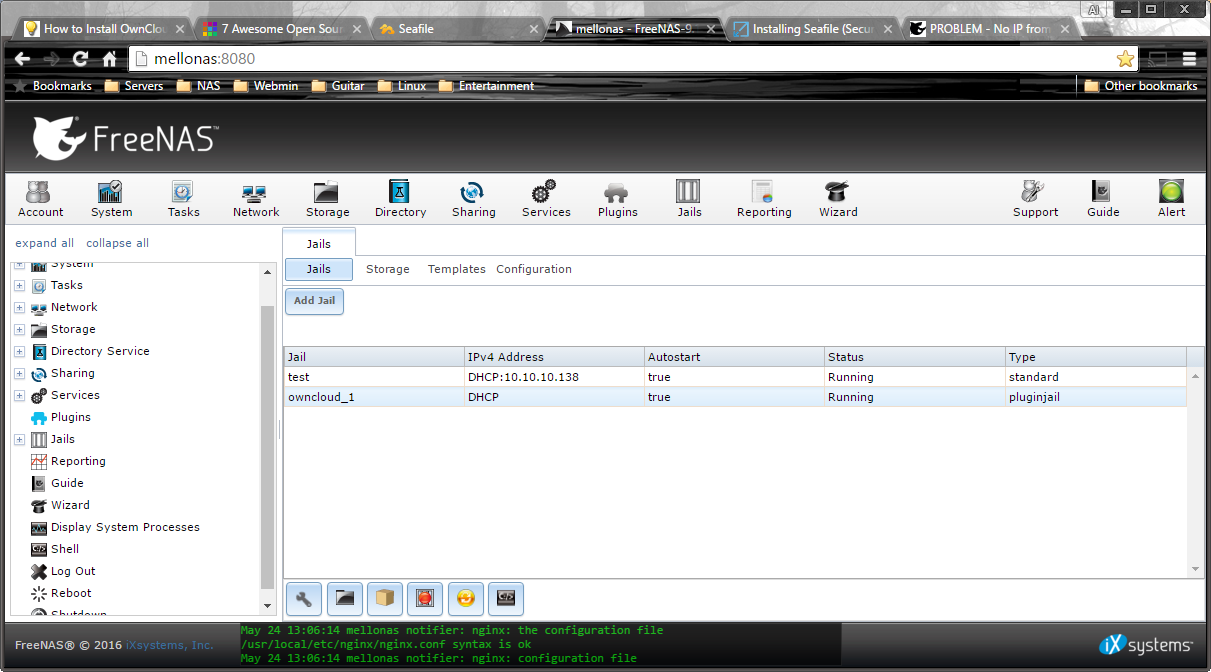Open the Reporting toolbar icon

[x=764, y=199]
